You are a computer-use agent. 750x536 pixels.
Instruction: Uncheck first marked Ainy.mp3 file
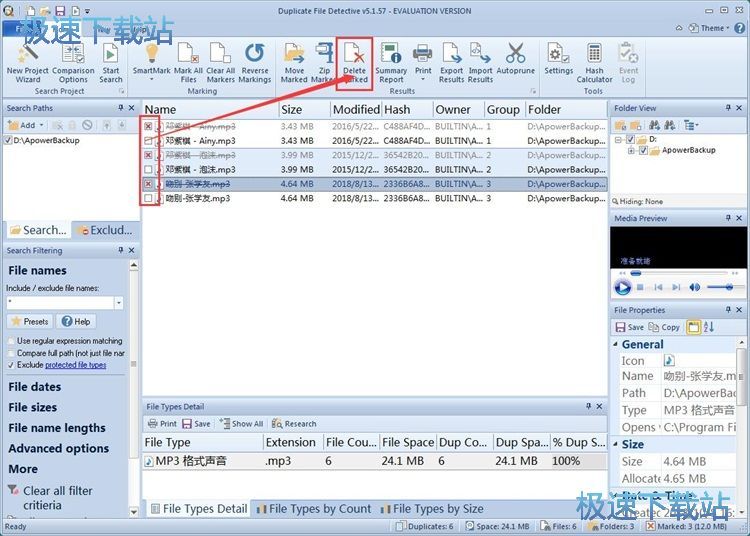(148, 126)
